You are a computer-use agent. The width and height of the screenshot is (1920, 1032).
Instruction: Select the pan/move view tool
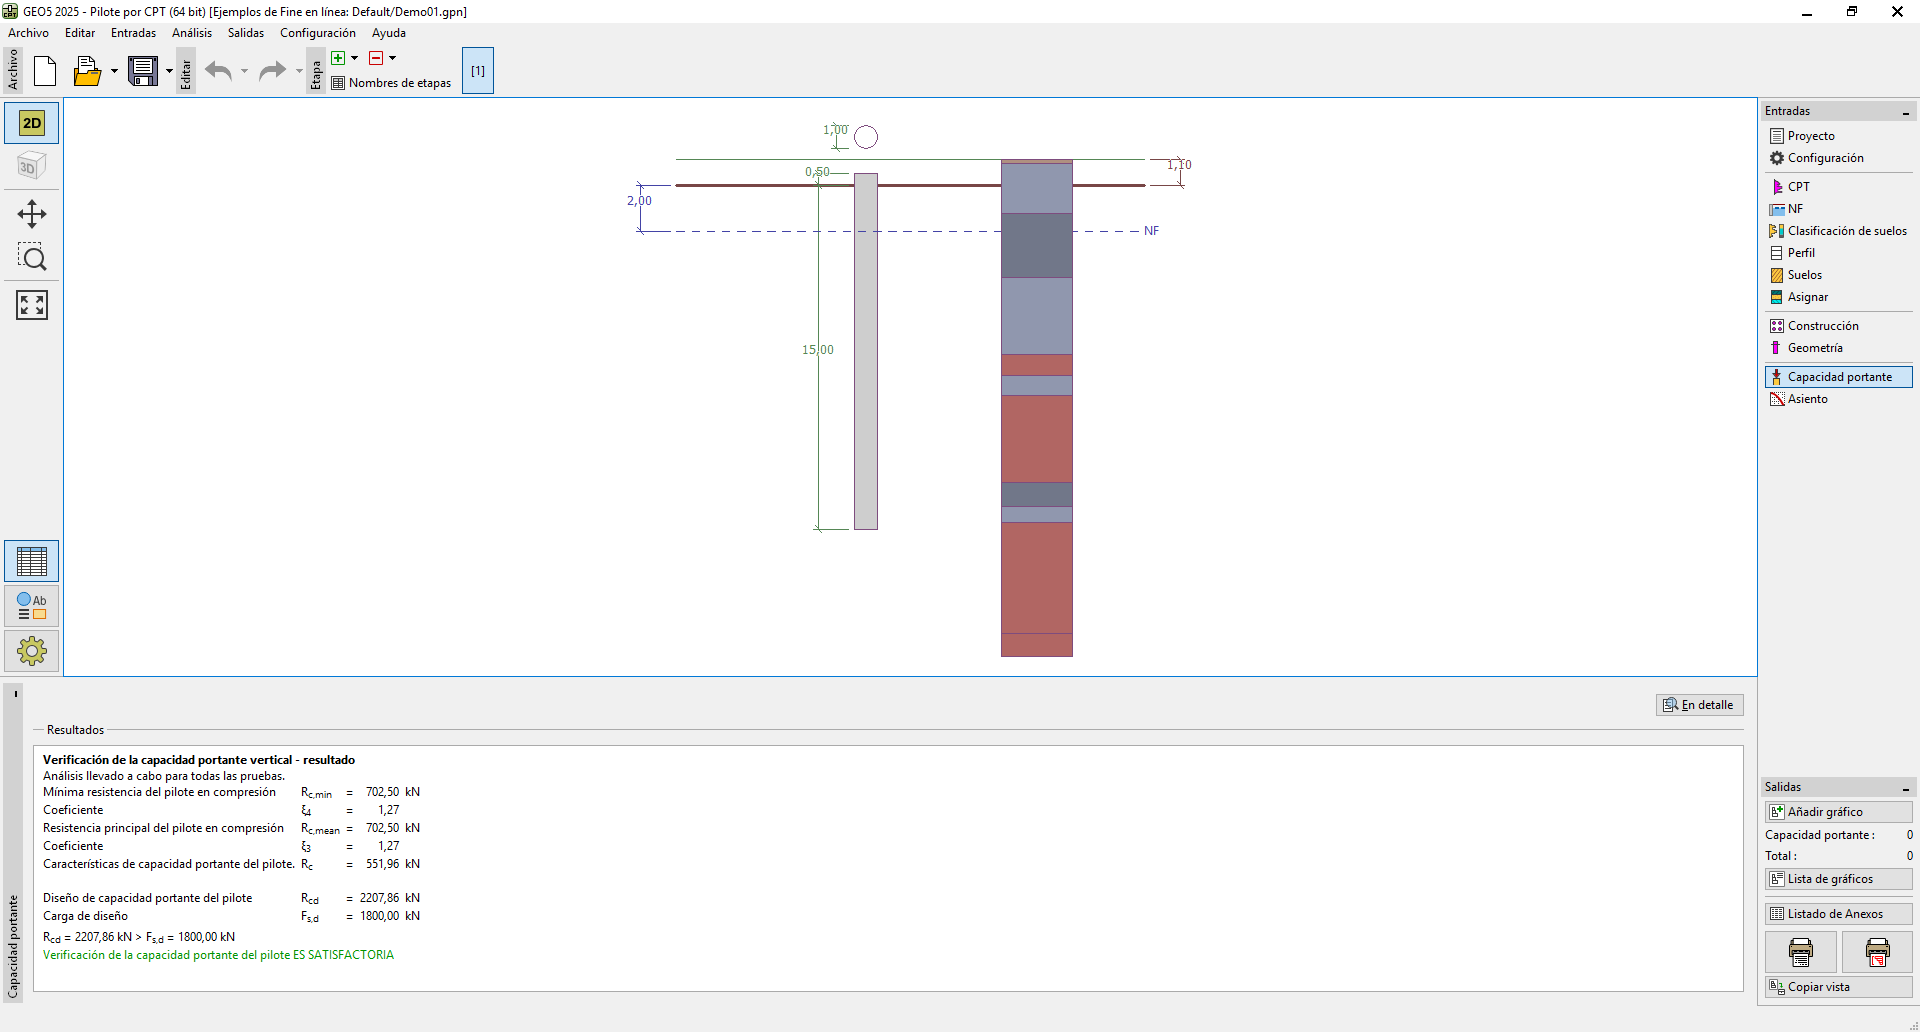pyautogui.click(x=32, y=214)
